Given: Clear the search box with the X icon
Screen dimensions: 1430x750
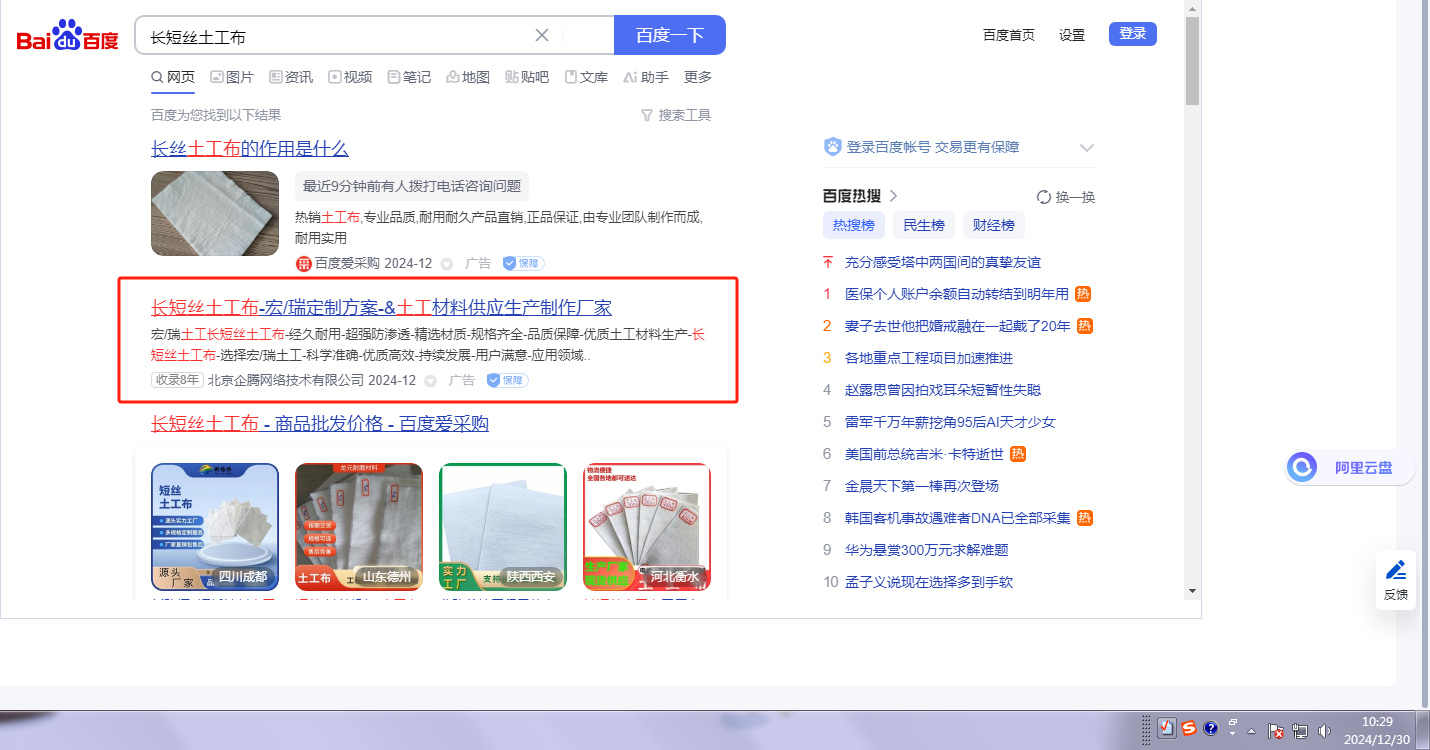Looking at the screenshot, I should coord(542,35).
